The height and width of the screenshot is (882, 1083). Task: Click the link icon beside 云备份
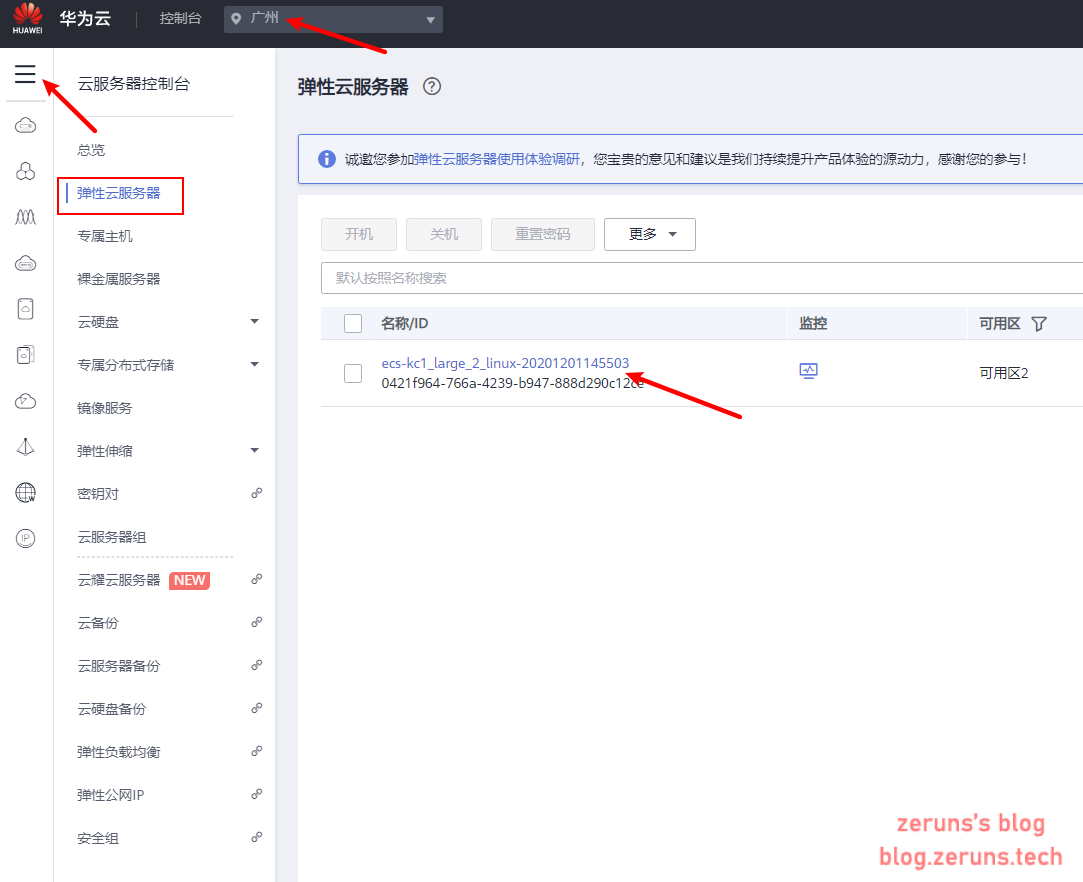click(256, 622)
